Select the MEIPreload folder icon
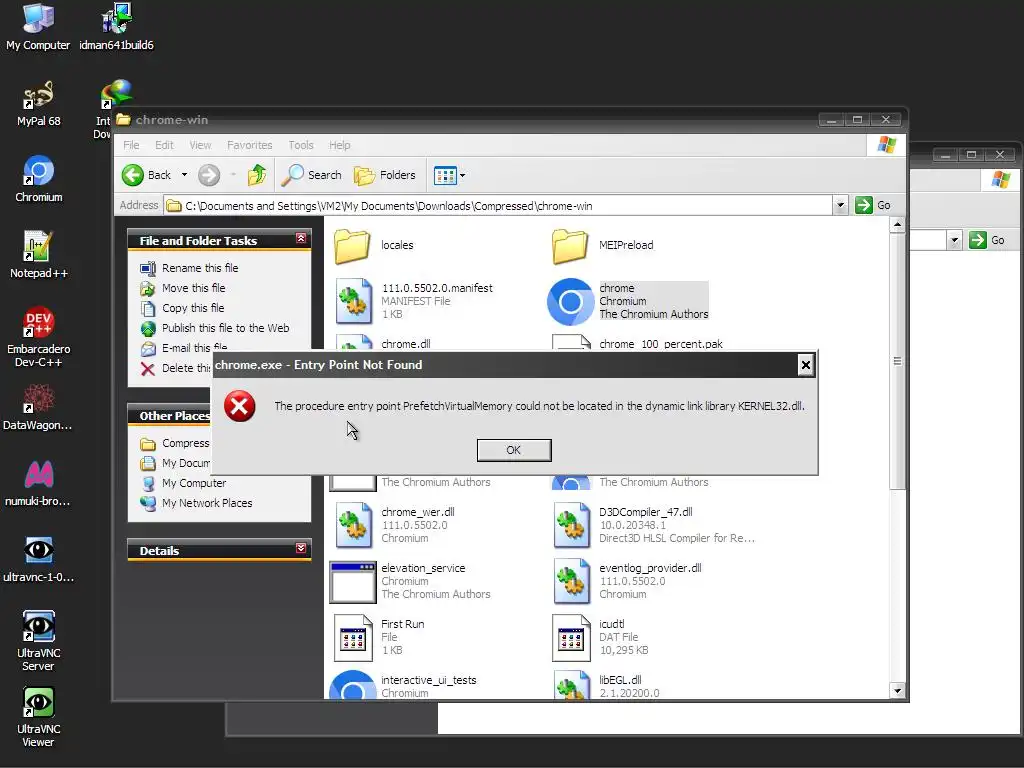Image resolution: width=1024 pixels, height=768 pixels. click(x=570, y=246)
